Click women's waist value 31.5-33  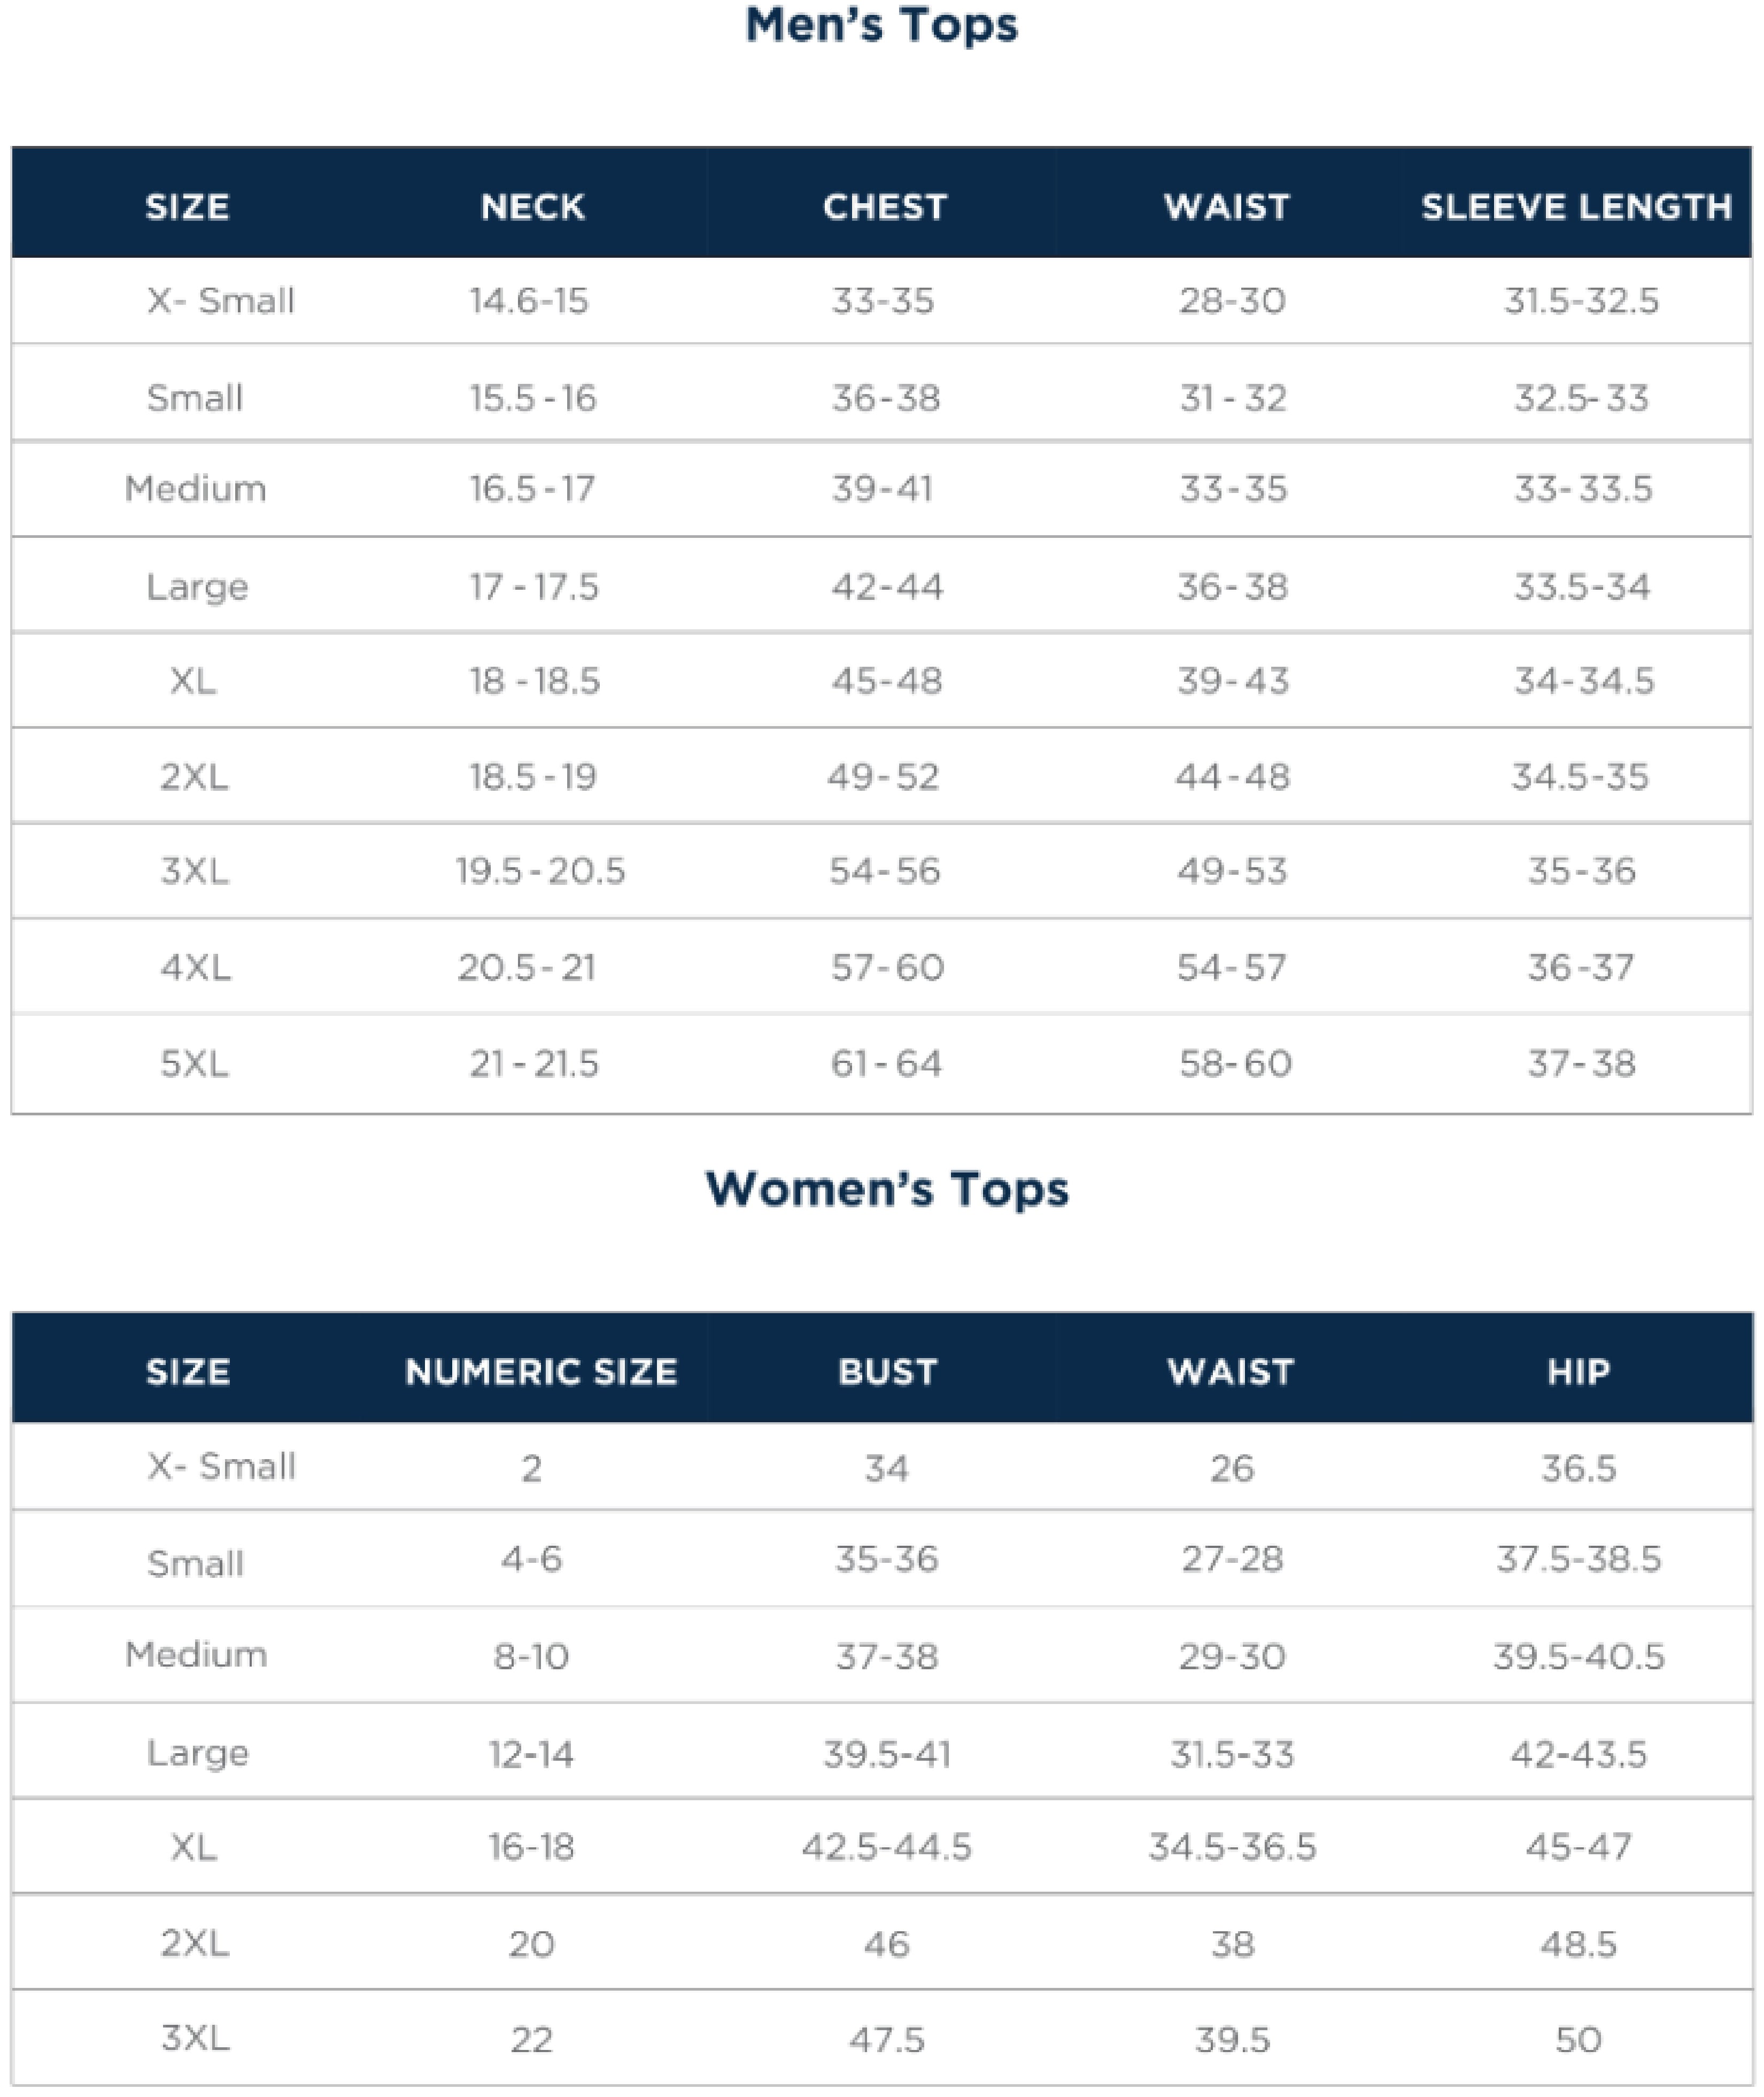1232,1754
